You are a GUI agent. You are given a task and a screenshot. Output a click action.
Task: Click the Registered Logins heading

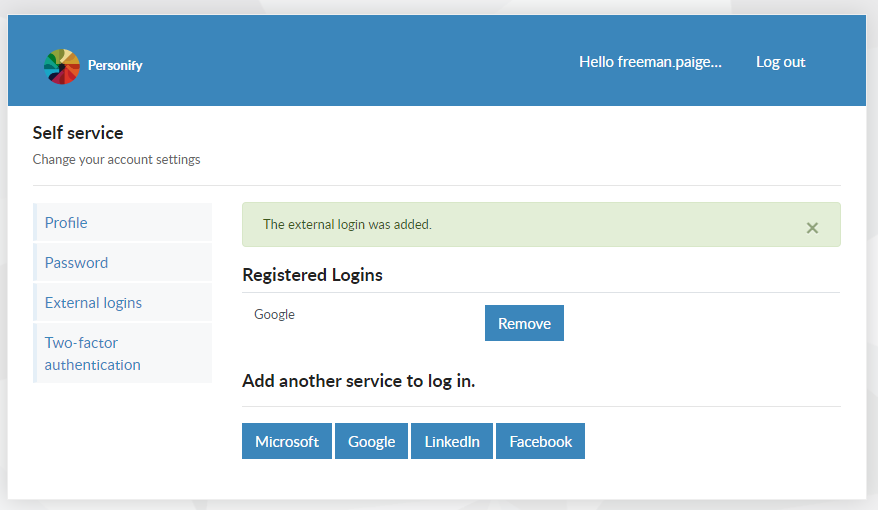coord(312,275)
